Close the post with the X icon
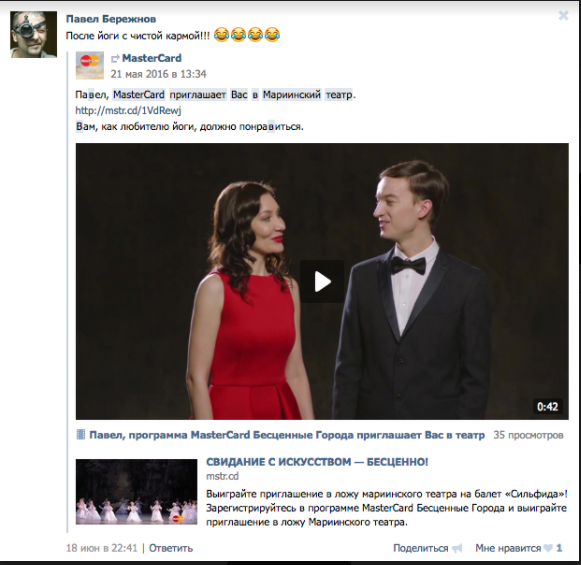581x565 pixels. tap(563, 15)
